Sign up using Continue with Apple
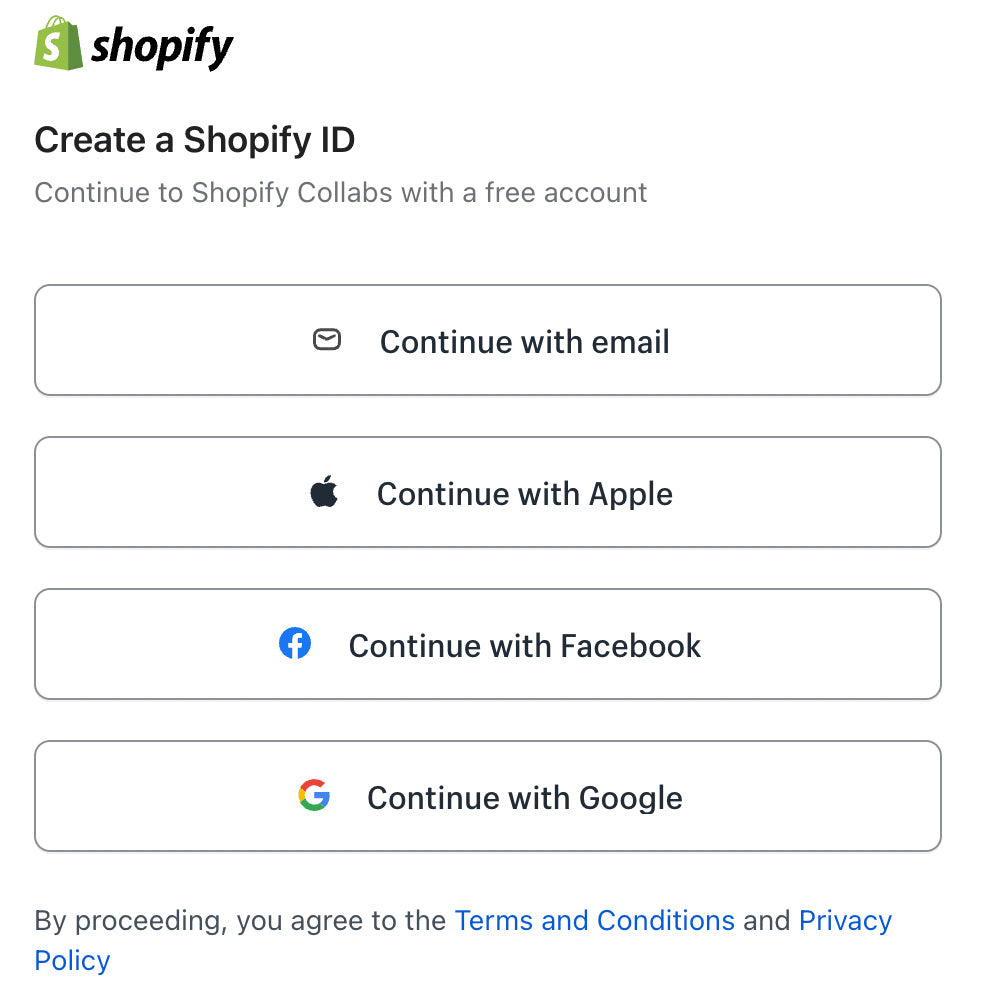This screenshot has width=982, height=982. (524, 494)
